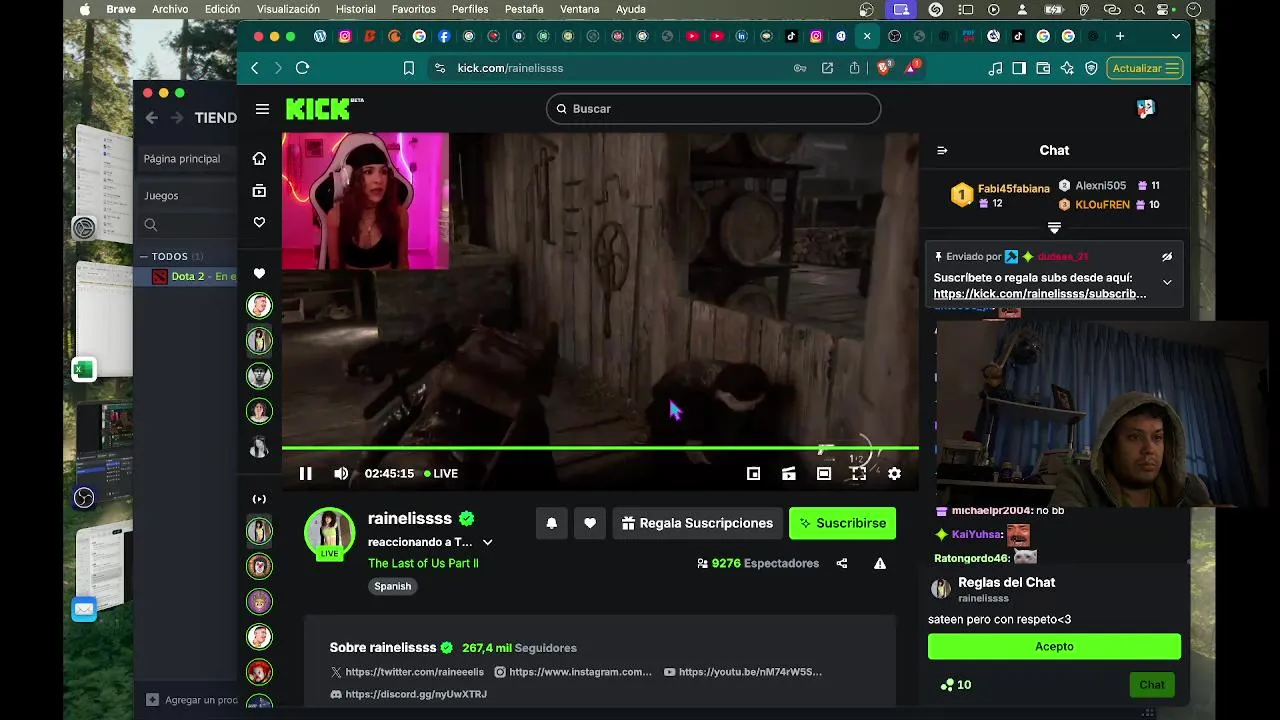
Task: Open the Visualización menu
Action: [288, 9]
